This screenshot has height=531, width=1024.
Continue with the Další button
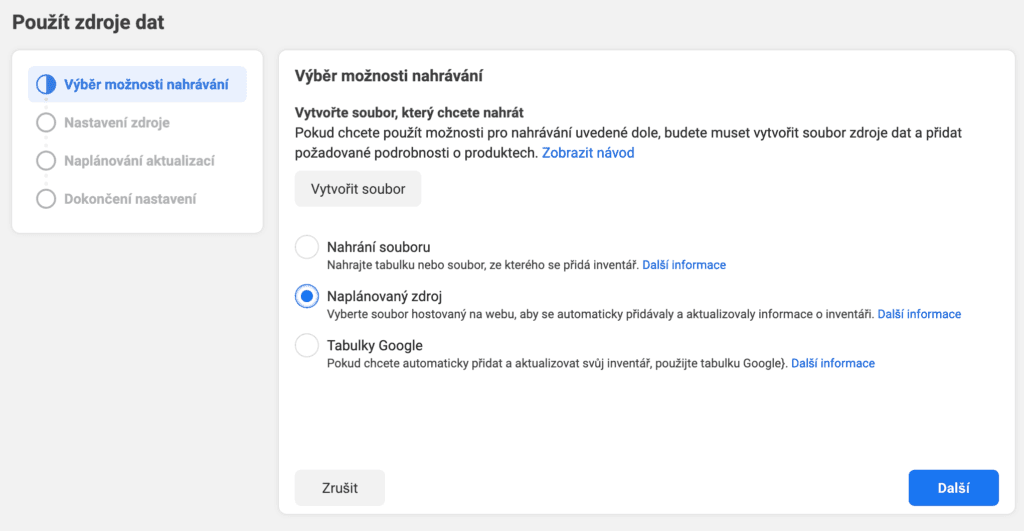(953, 488)
